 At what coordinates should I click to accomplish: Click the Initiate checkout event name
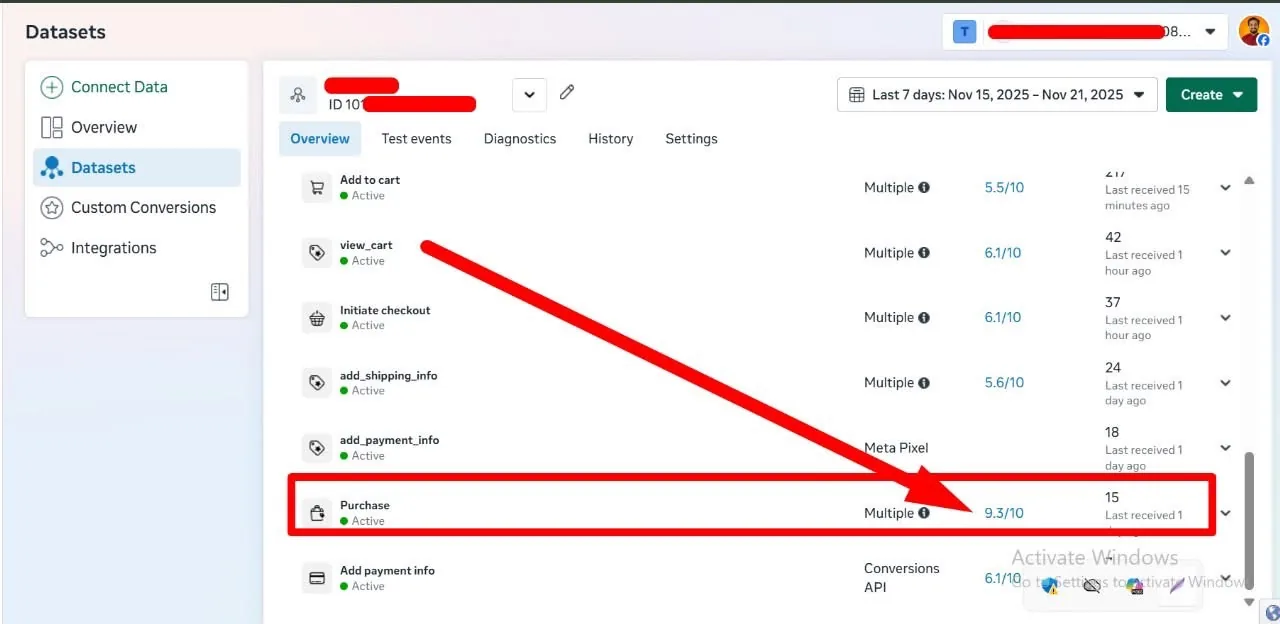(x=385, y=310)
